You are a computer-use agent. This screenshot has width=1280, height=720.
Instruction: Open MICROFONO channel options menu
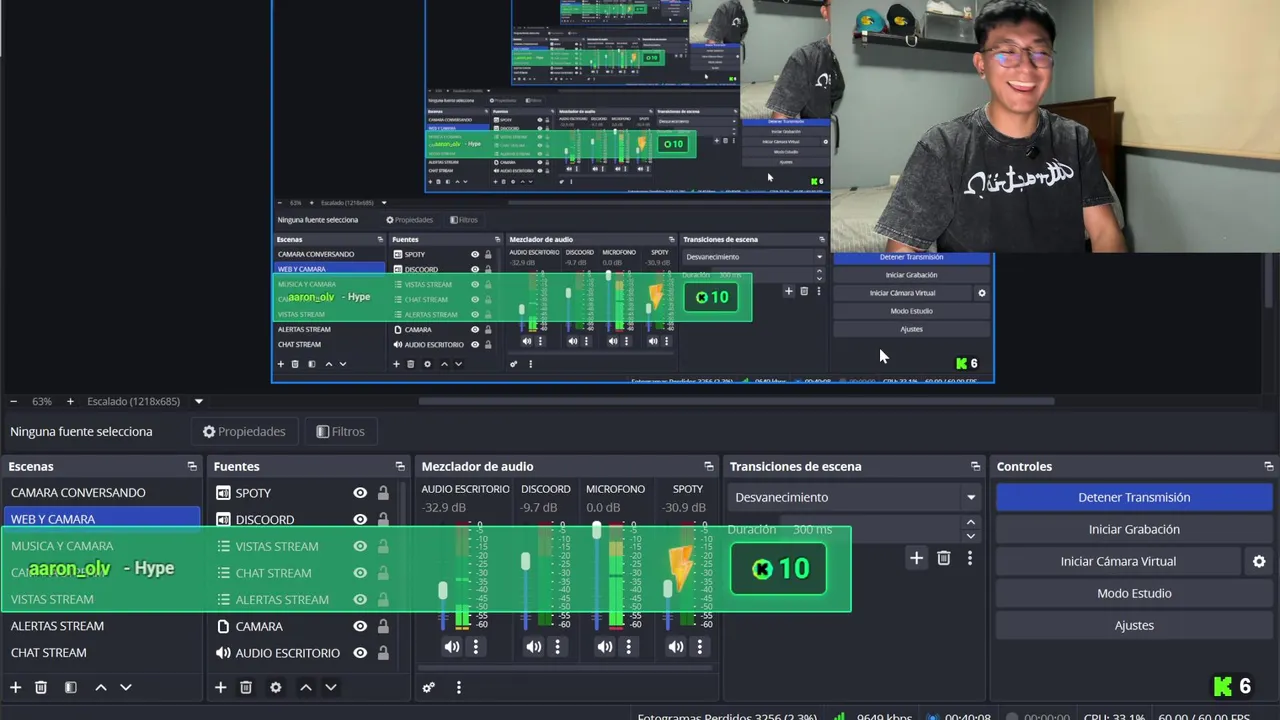click(x=629, y=647)
